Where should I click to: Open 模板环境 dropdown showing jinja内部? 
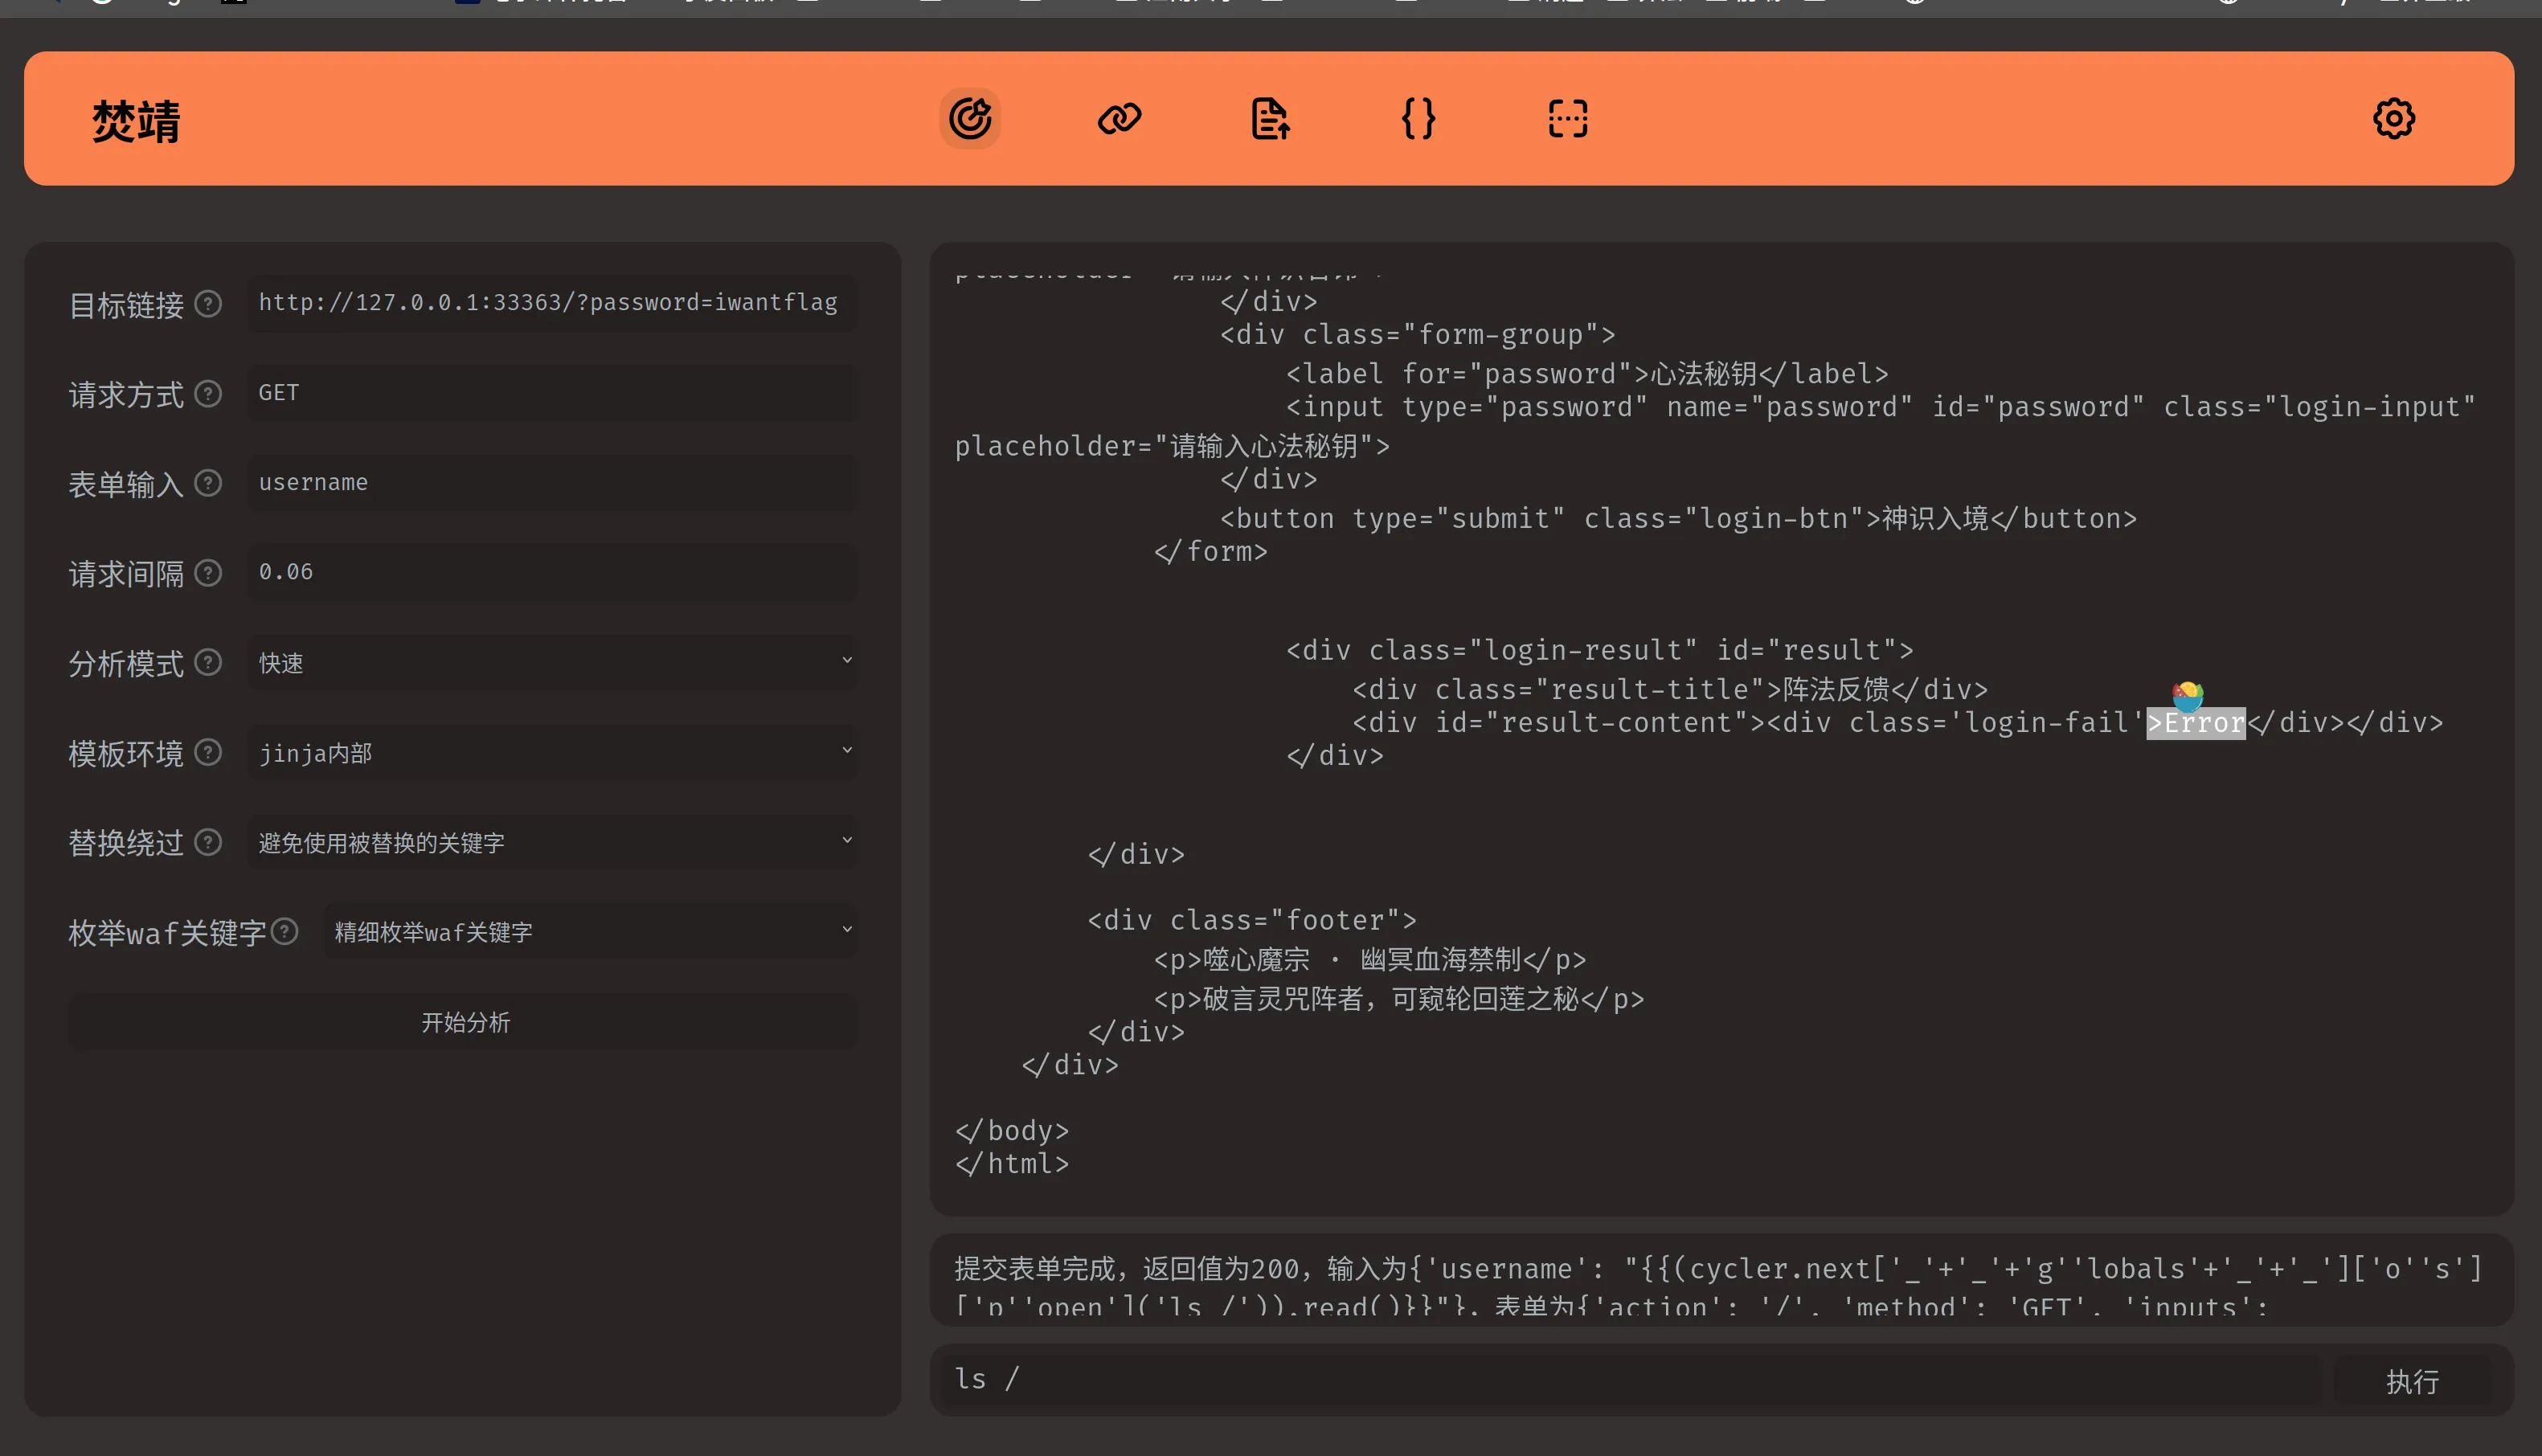[552, 752]
